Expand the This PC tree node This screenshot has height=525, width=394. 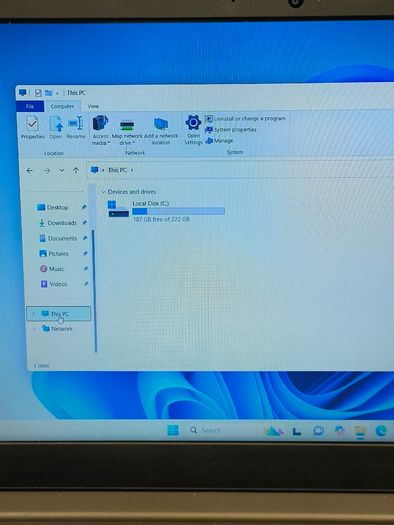[x=33, y=314]
